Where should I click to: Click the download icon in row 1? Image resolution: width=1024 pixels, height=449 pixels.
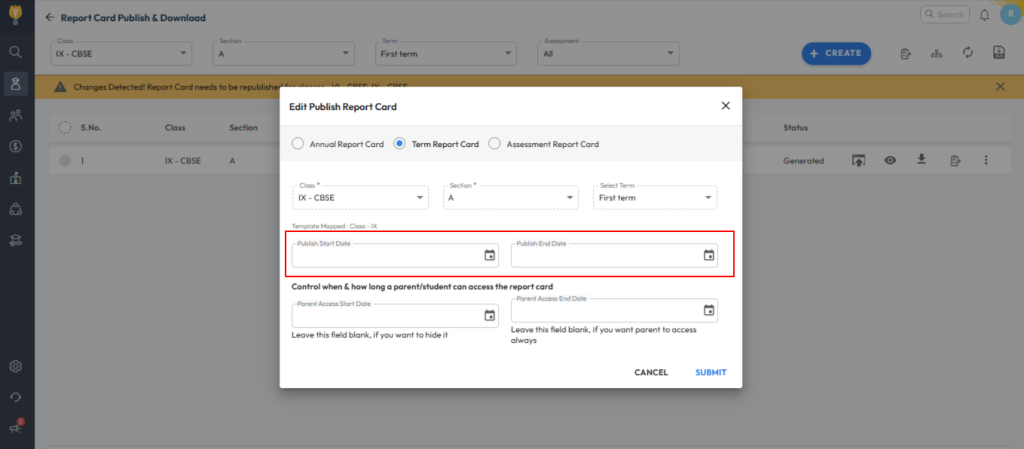(922, 160)
